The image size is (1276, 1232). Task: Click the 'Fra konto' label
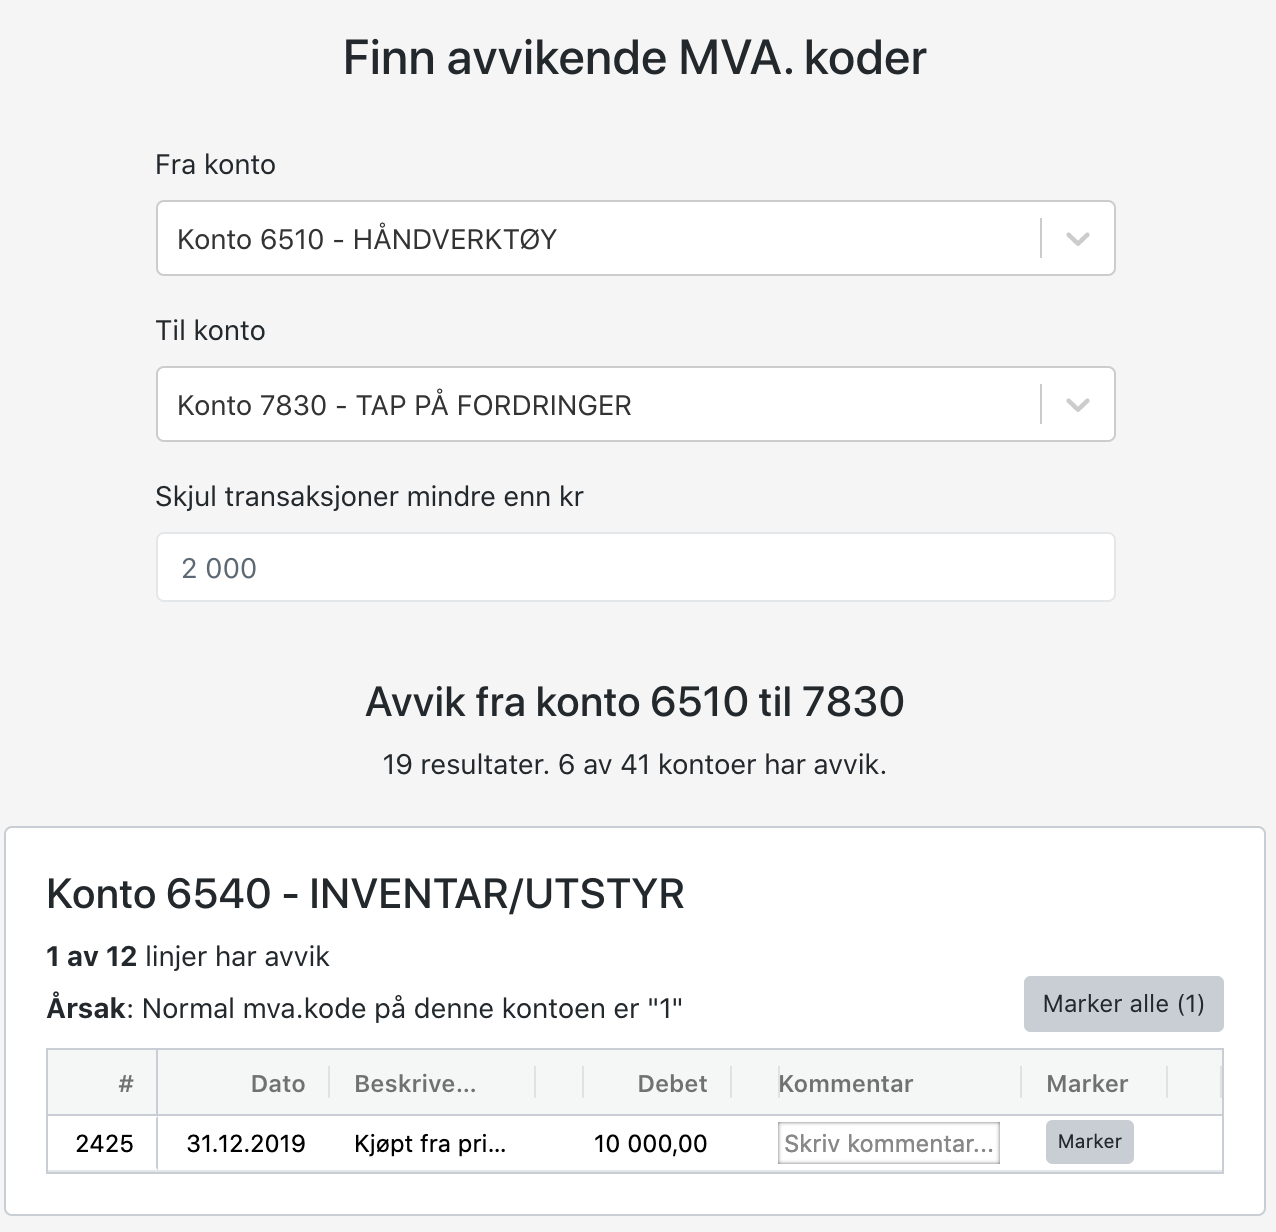[x=215, y=165]
